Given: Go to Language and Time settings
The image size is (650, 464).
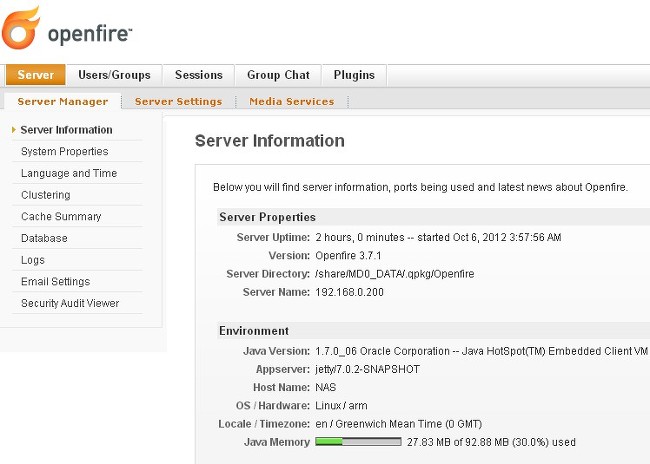Looking at the screenshot, I should click(x=69, y=173).
